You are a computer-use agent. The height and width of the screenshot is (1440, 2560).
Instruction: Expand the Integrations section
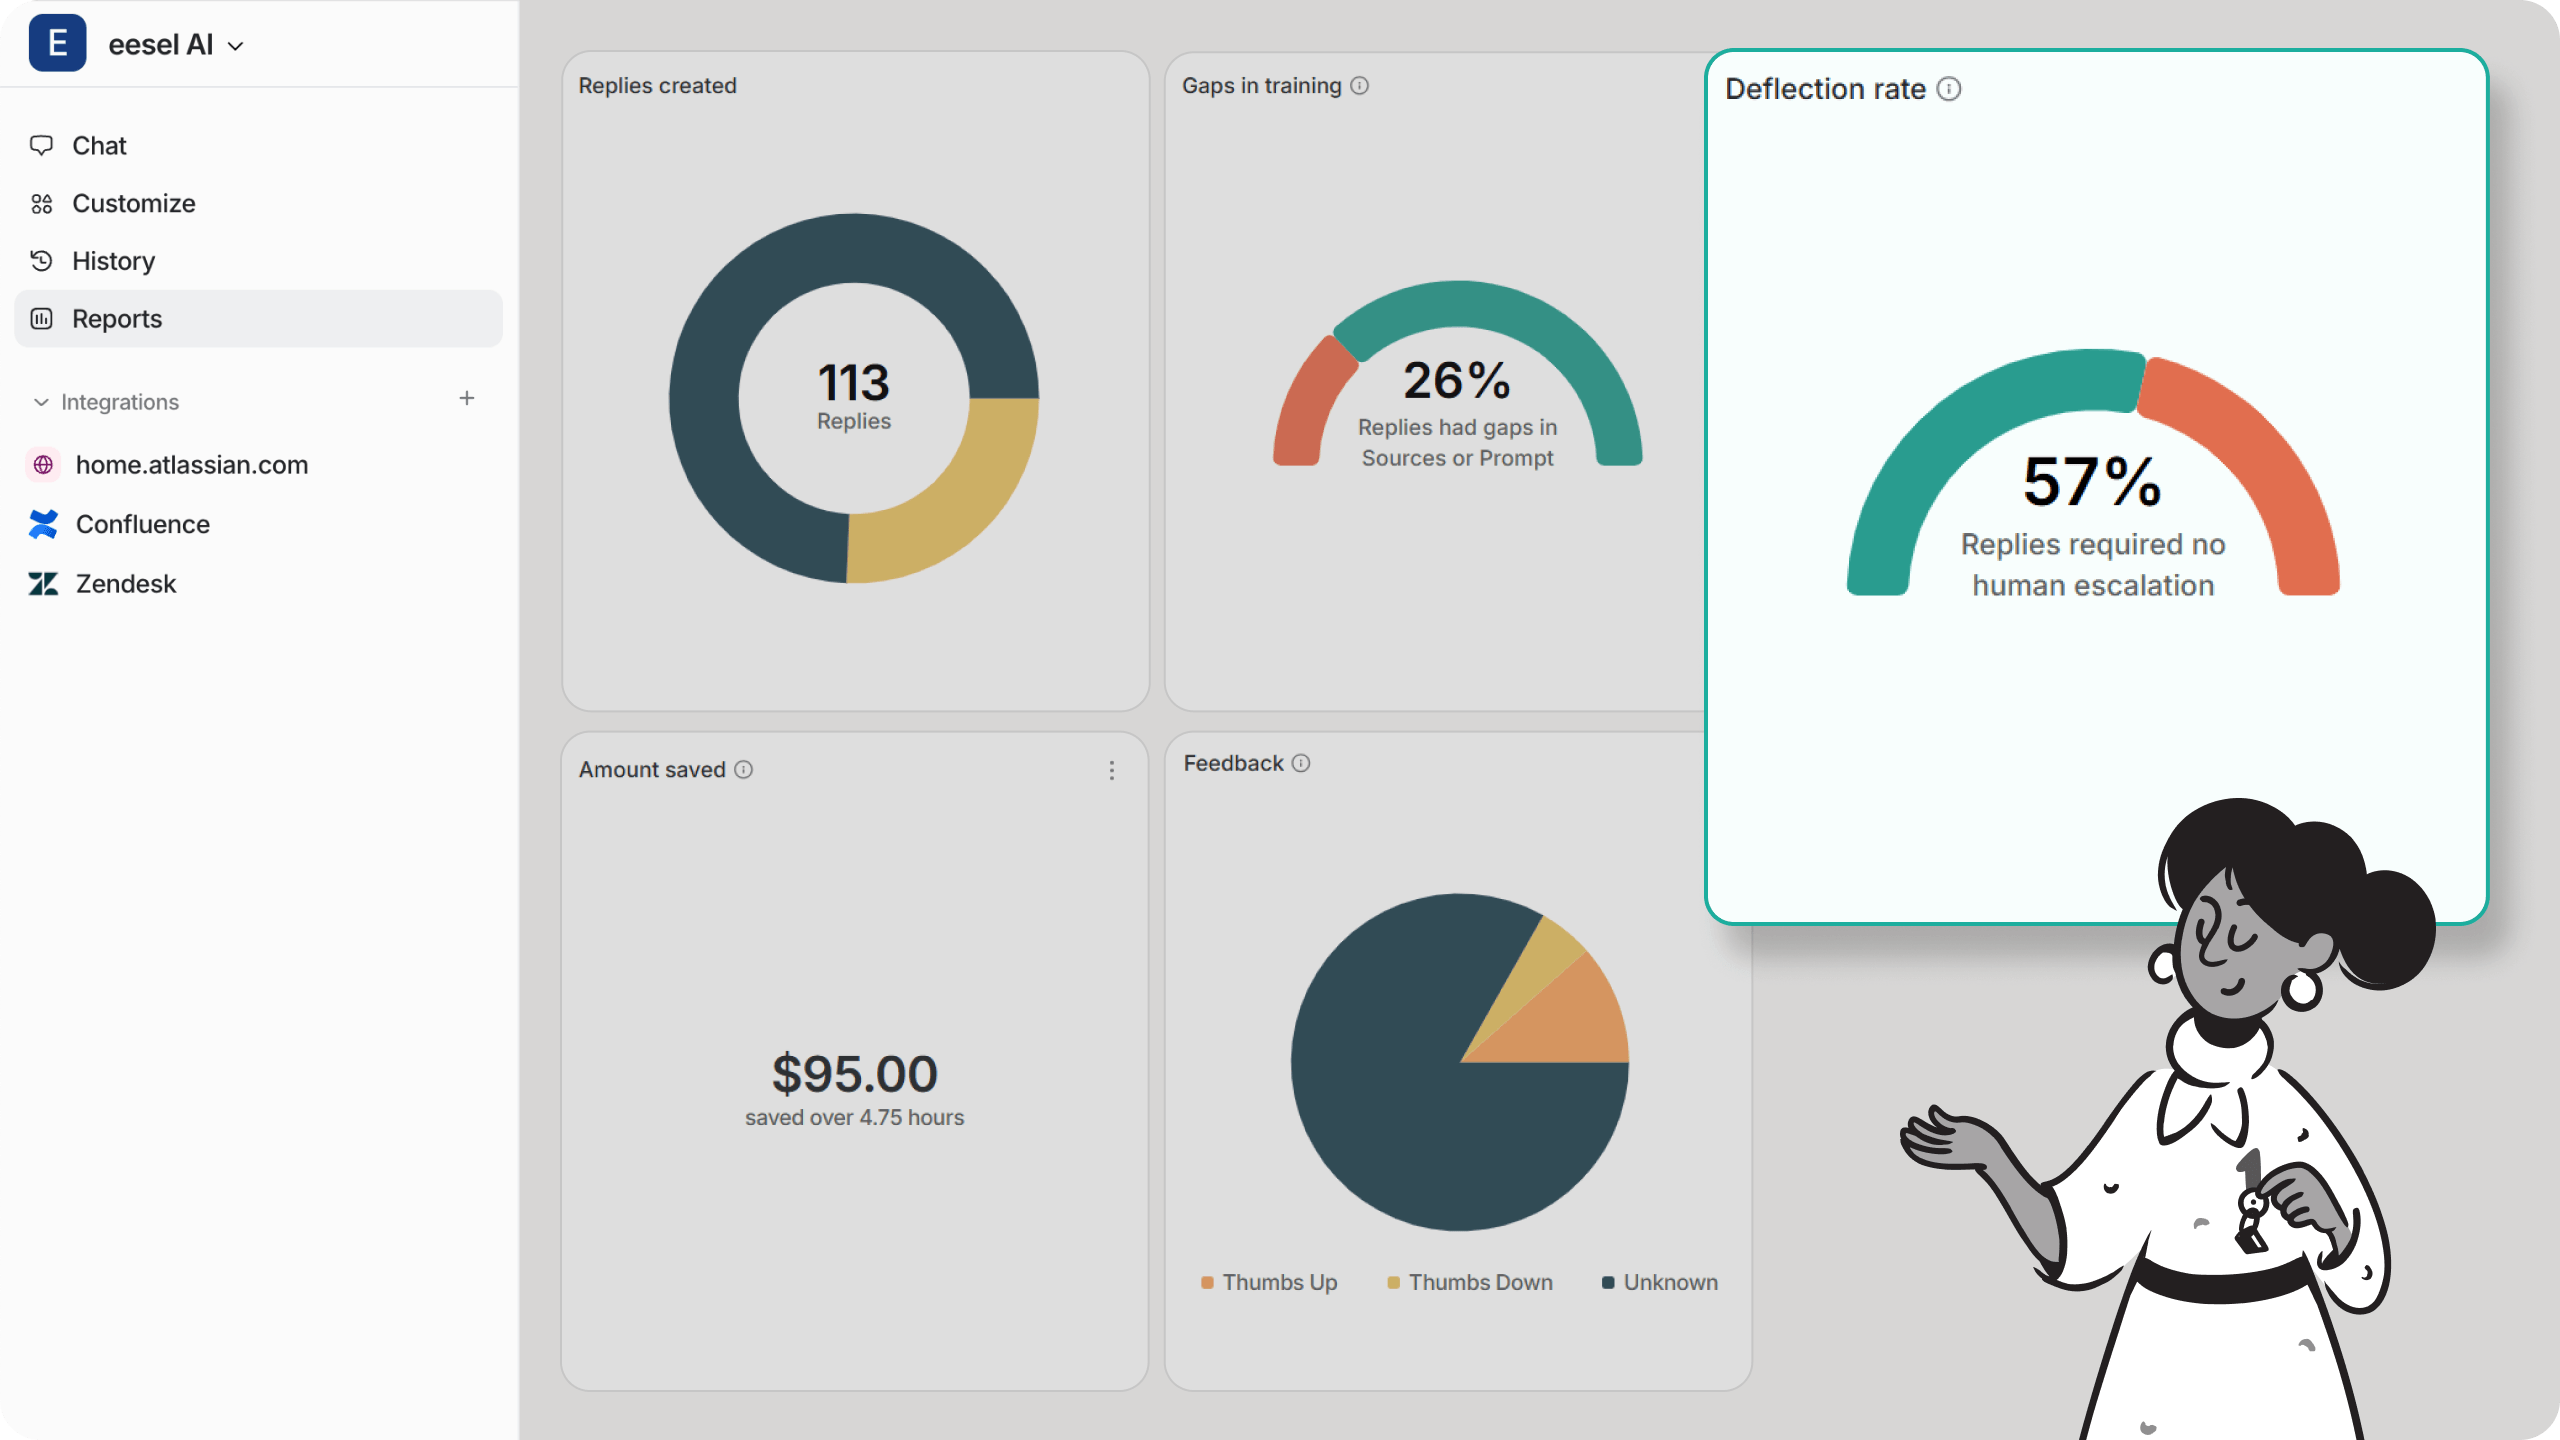click(x=40, y=401)
